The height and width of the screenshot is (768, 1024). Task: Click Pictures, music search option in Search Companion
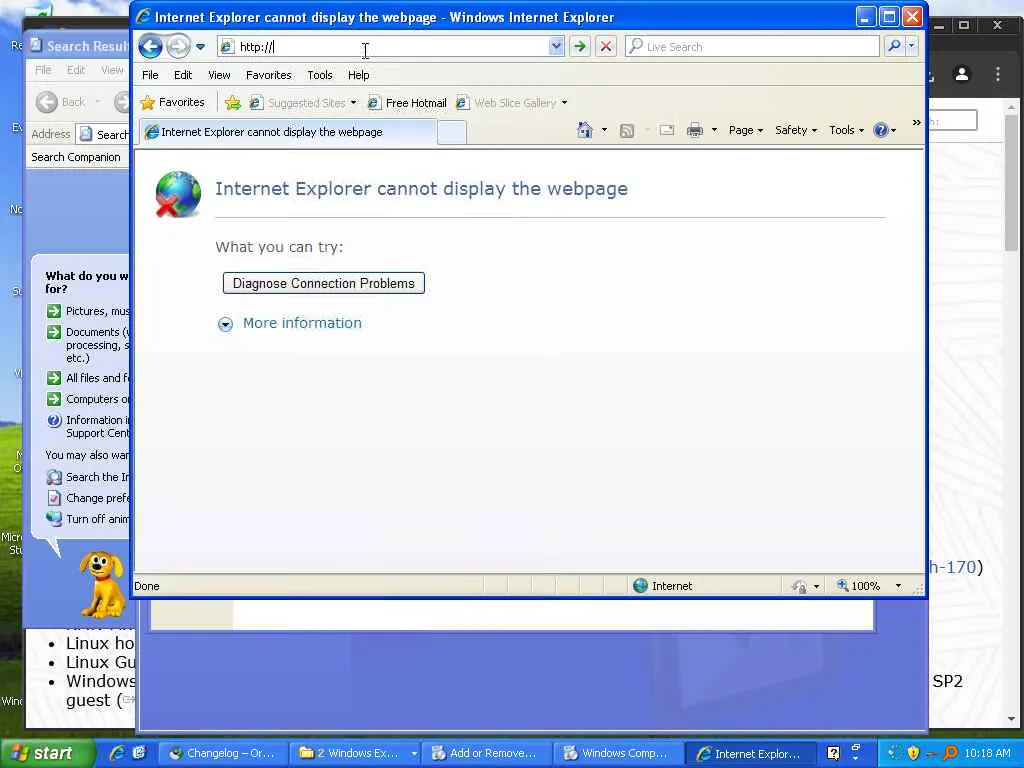pos(88,312)
